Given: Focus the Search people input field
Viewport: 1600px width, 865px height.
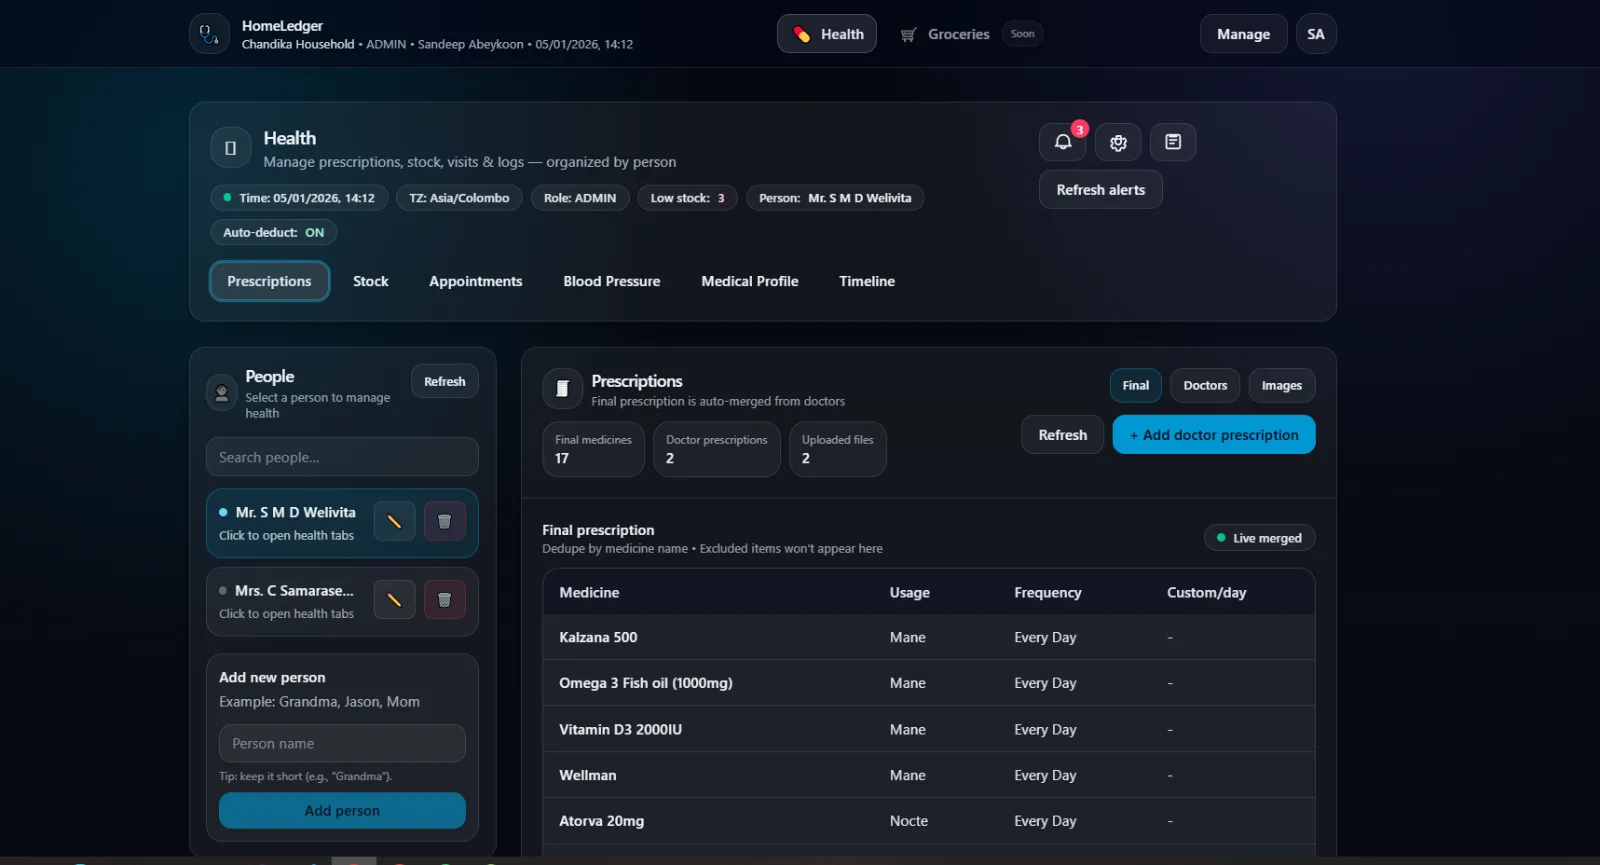Looking at the screenshot, I should pyautogui.click(x=342, y=457).
